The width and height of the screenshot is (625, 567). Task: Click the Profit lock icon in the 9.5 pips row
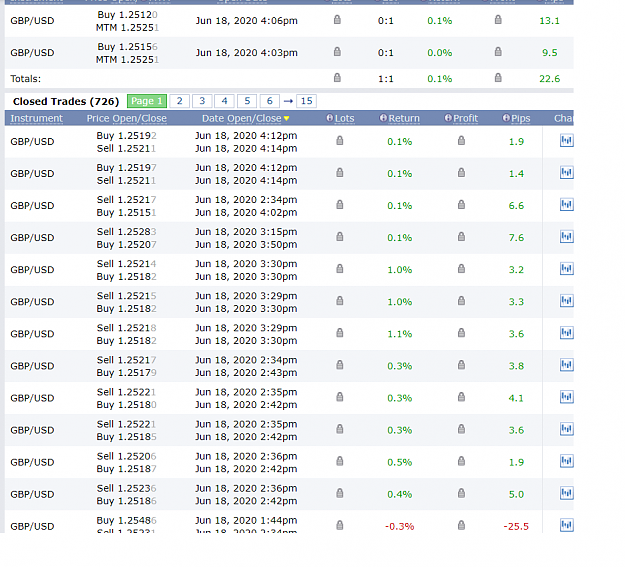(498, 52)
